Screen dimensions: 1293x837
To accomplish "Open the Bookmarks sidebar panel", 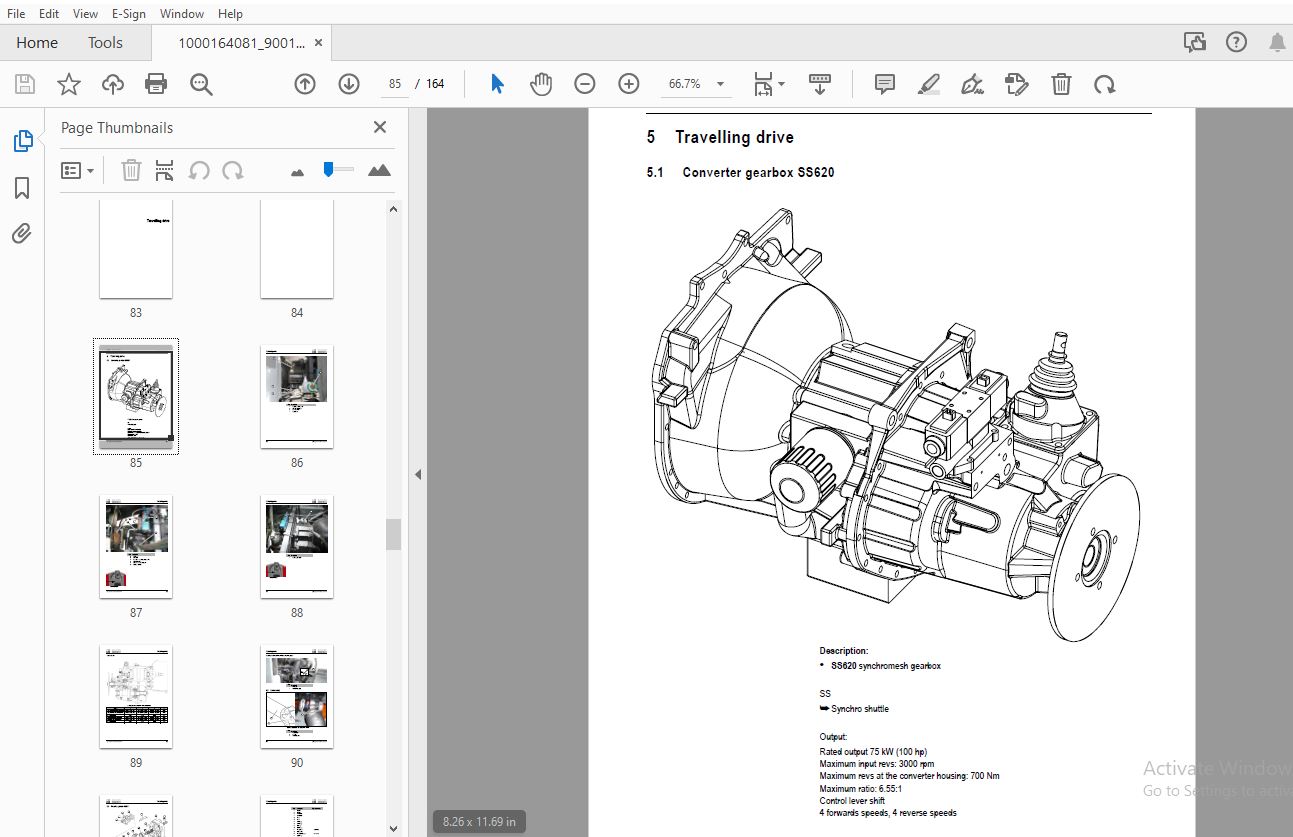I will click(x=22, y=188).
